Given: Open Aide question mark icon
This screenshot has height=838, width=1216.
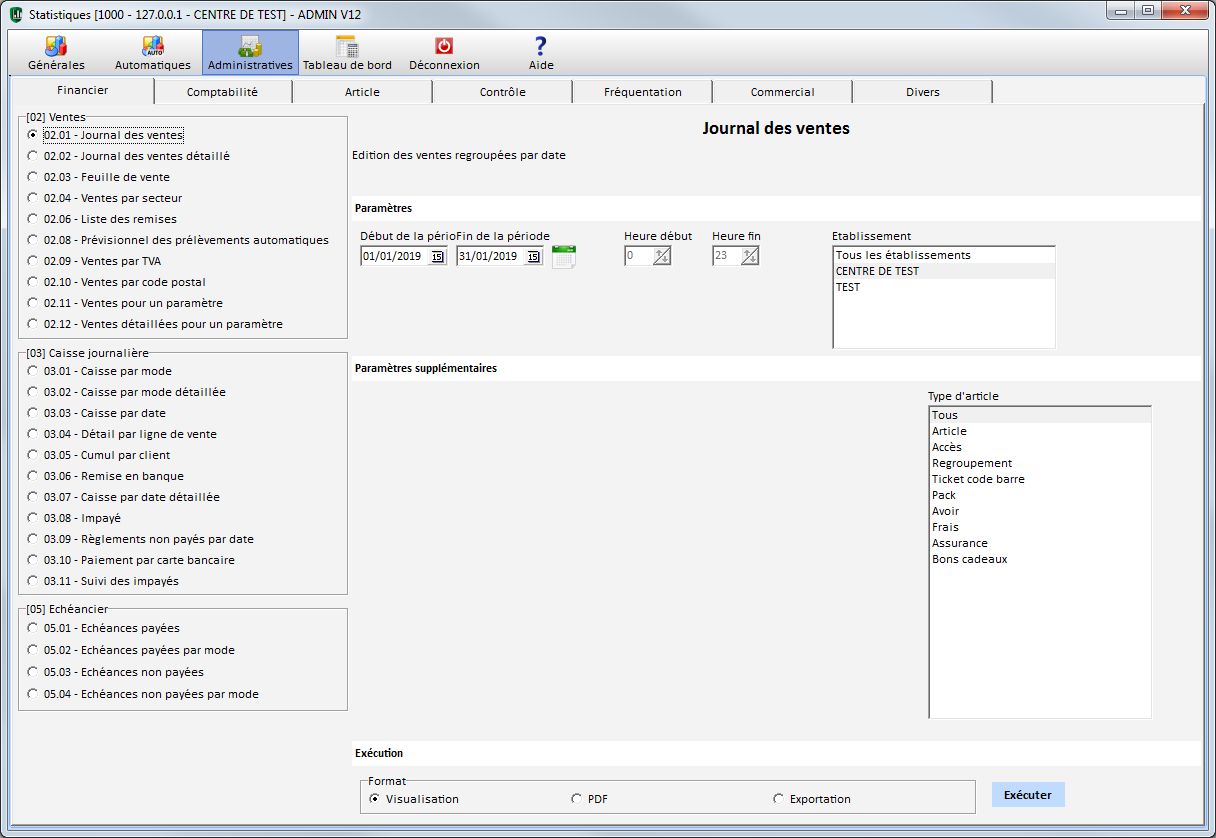Looking at the screenshot, I should 540,47.
